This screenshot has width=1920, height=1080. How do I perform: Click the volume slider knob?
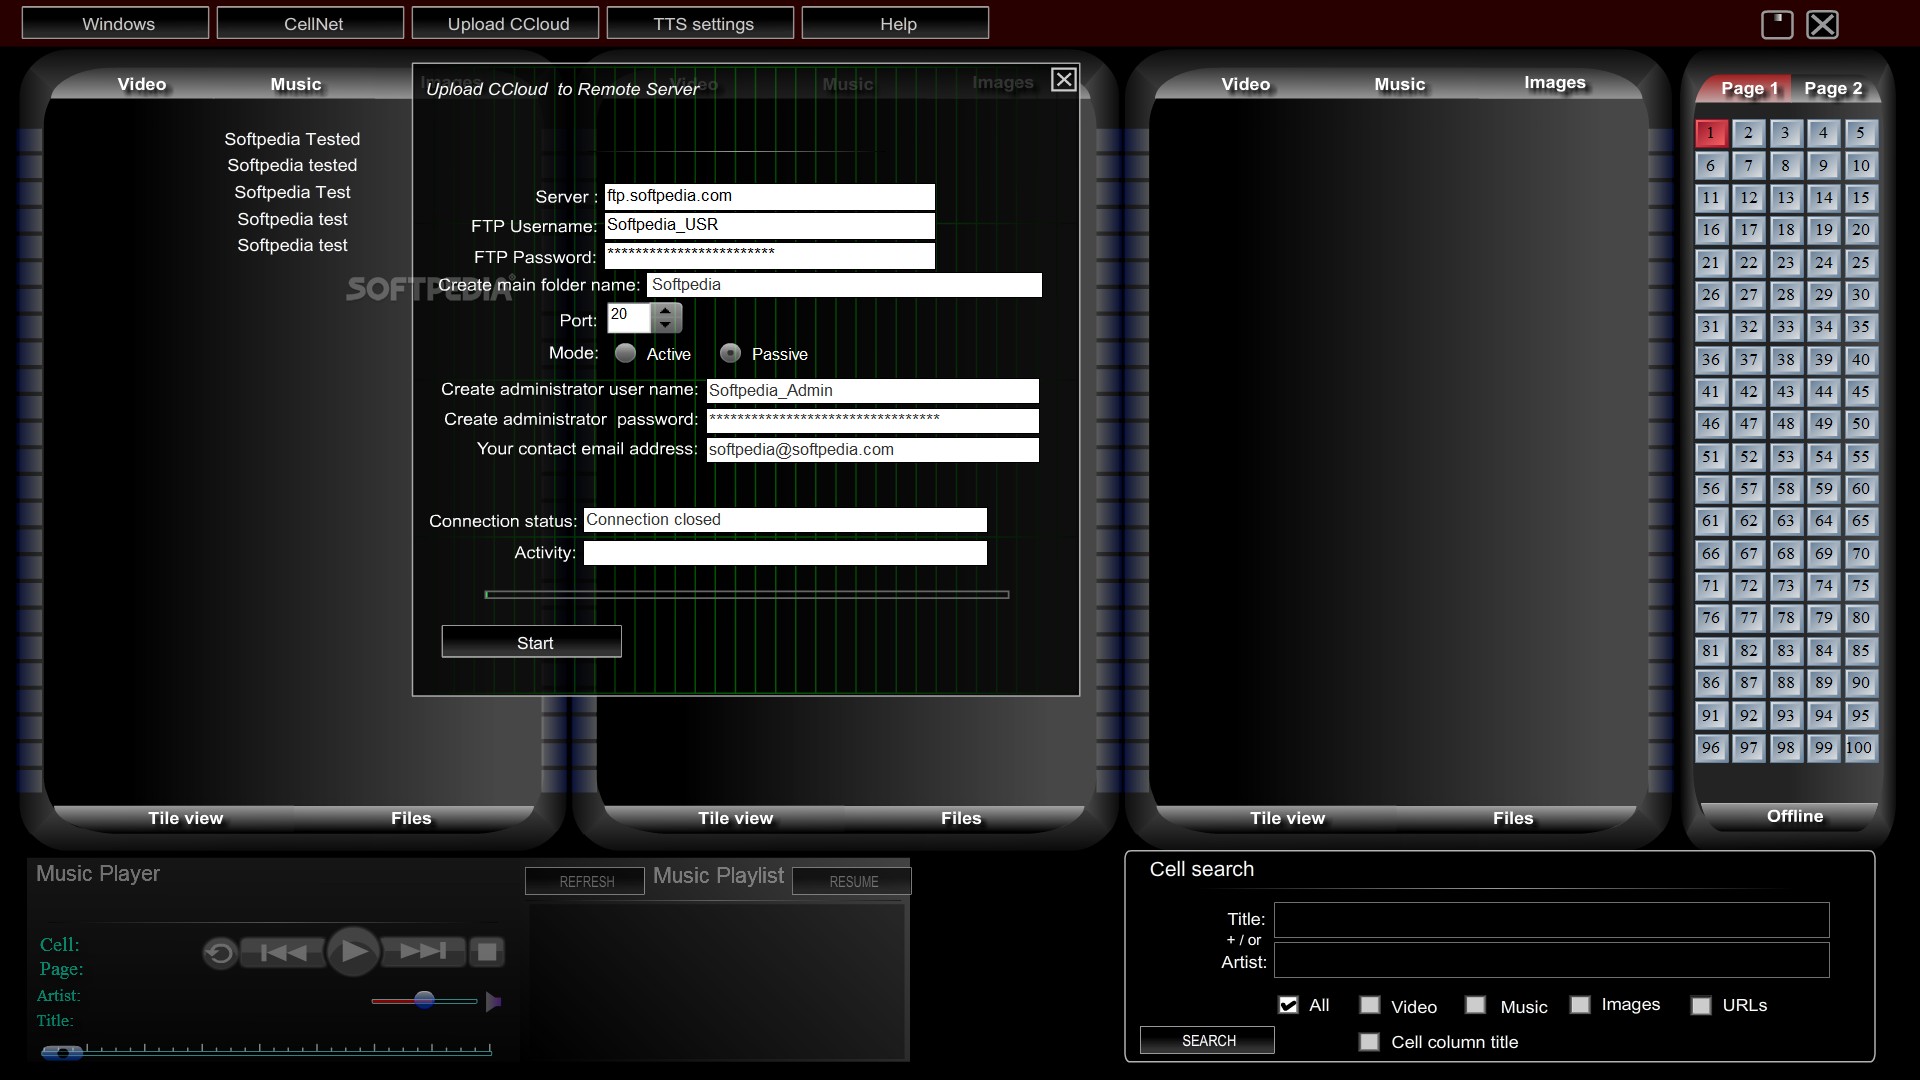425,1000
